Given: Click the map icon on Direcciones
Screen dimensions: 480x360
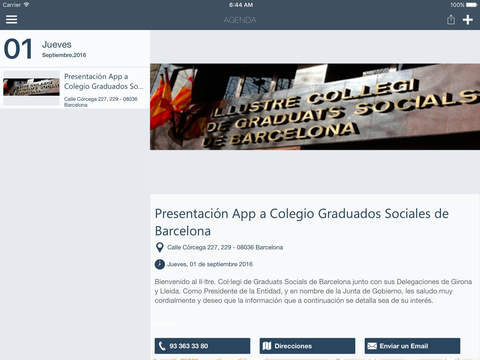Looking at the screenshot, I should pos(267,346).
